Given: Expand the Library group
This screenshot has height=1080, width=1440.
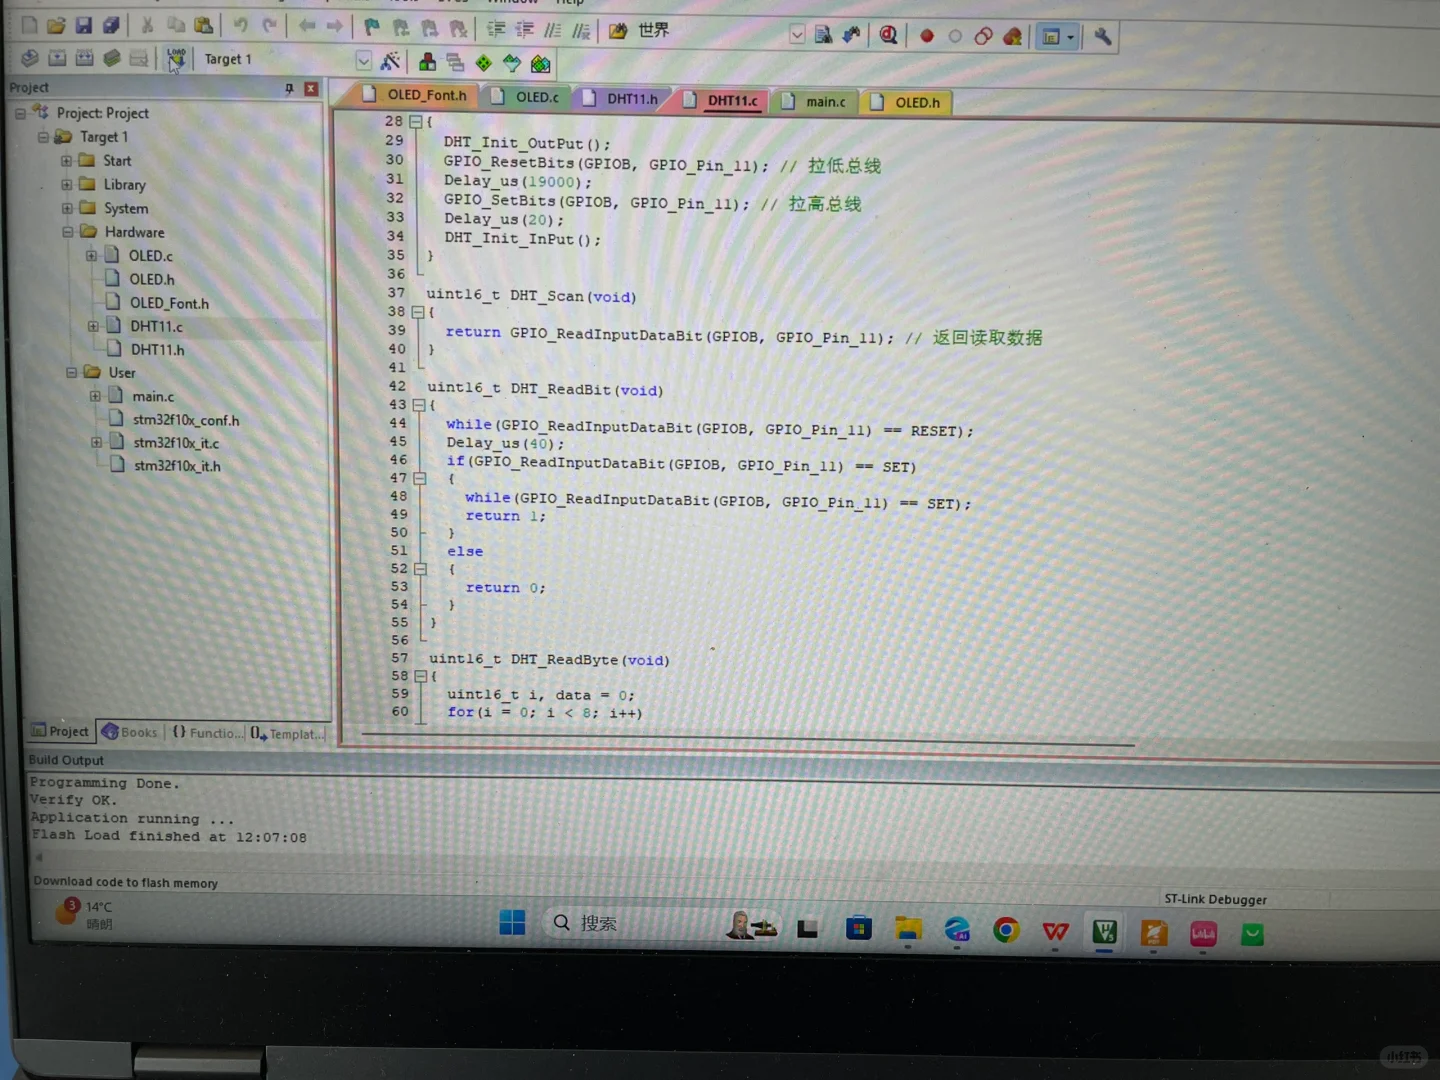Looking at the screenshot, I should click(67, 184).
